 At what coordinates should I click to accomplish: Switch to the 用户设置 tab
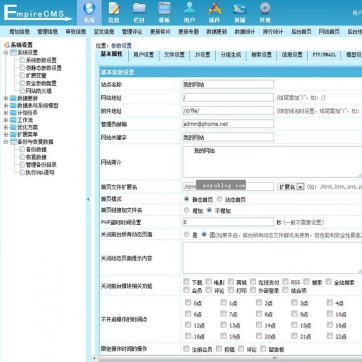(144, 55)
